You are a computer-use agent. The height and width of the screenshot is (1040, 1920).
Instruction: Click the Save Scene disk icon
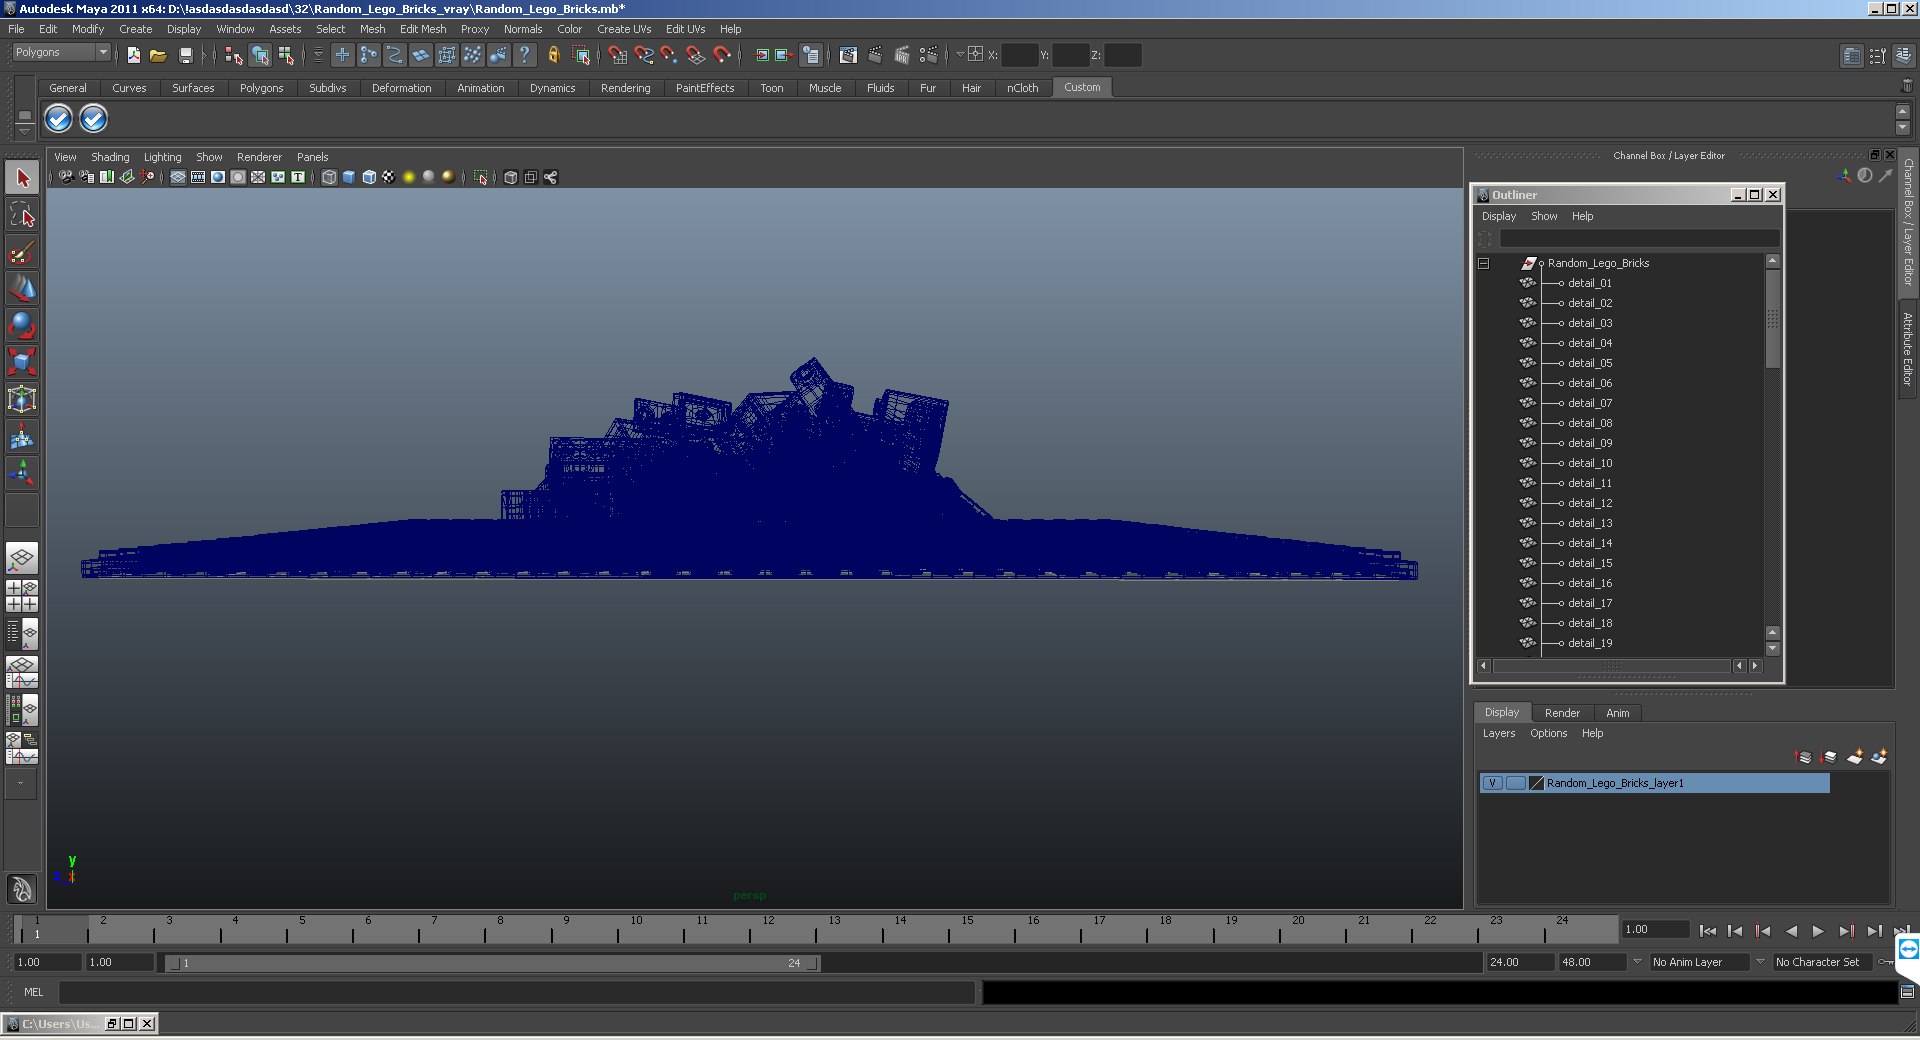point(185,55)
